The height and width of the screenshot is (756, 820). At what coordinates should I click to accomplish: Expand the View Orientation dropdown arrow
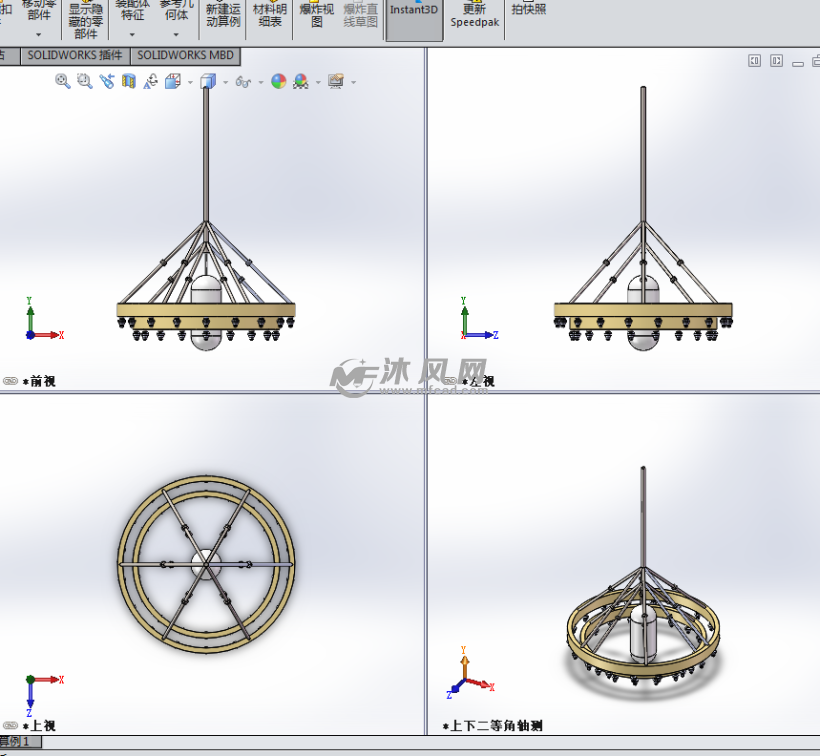coord(190,82)
